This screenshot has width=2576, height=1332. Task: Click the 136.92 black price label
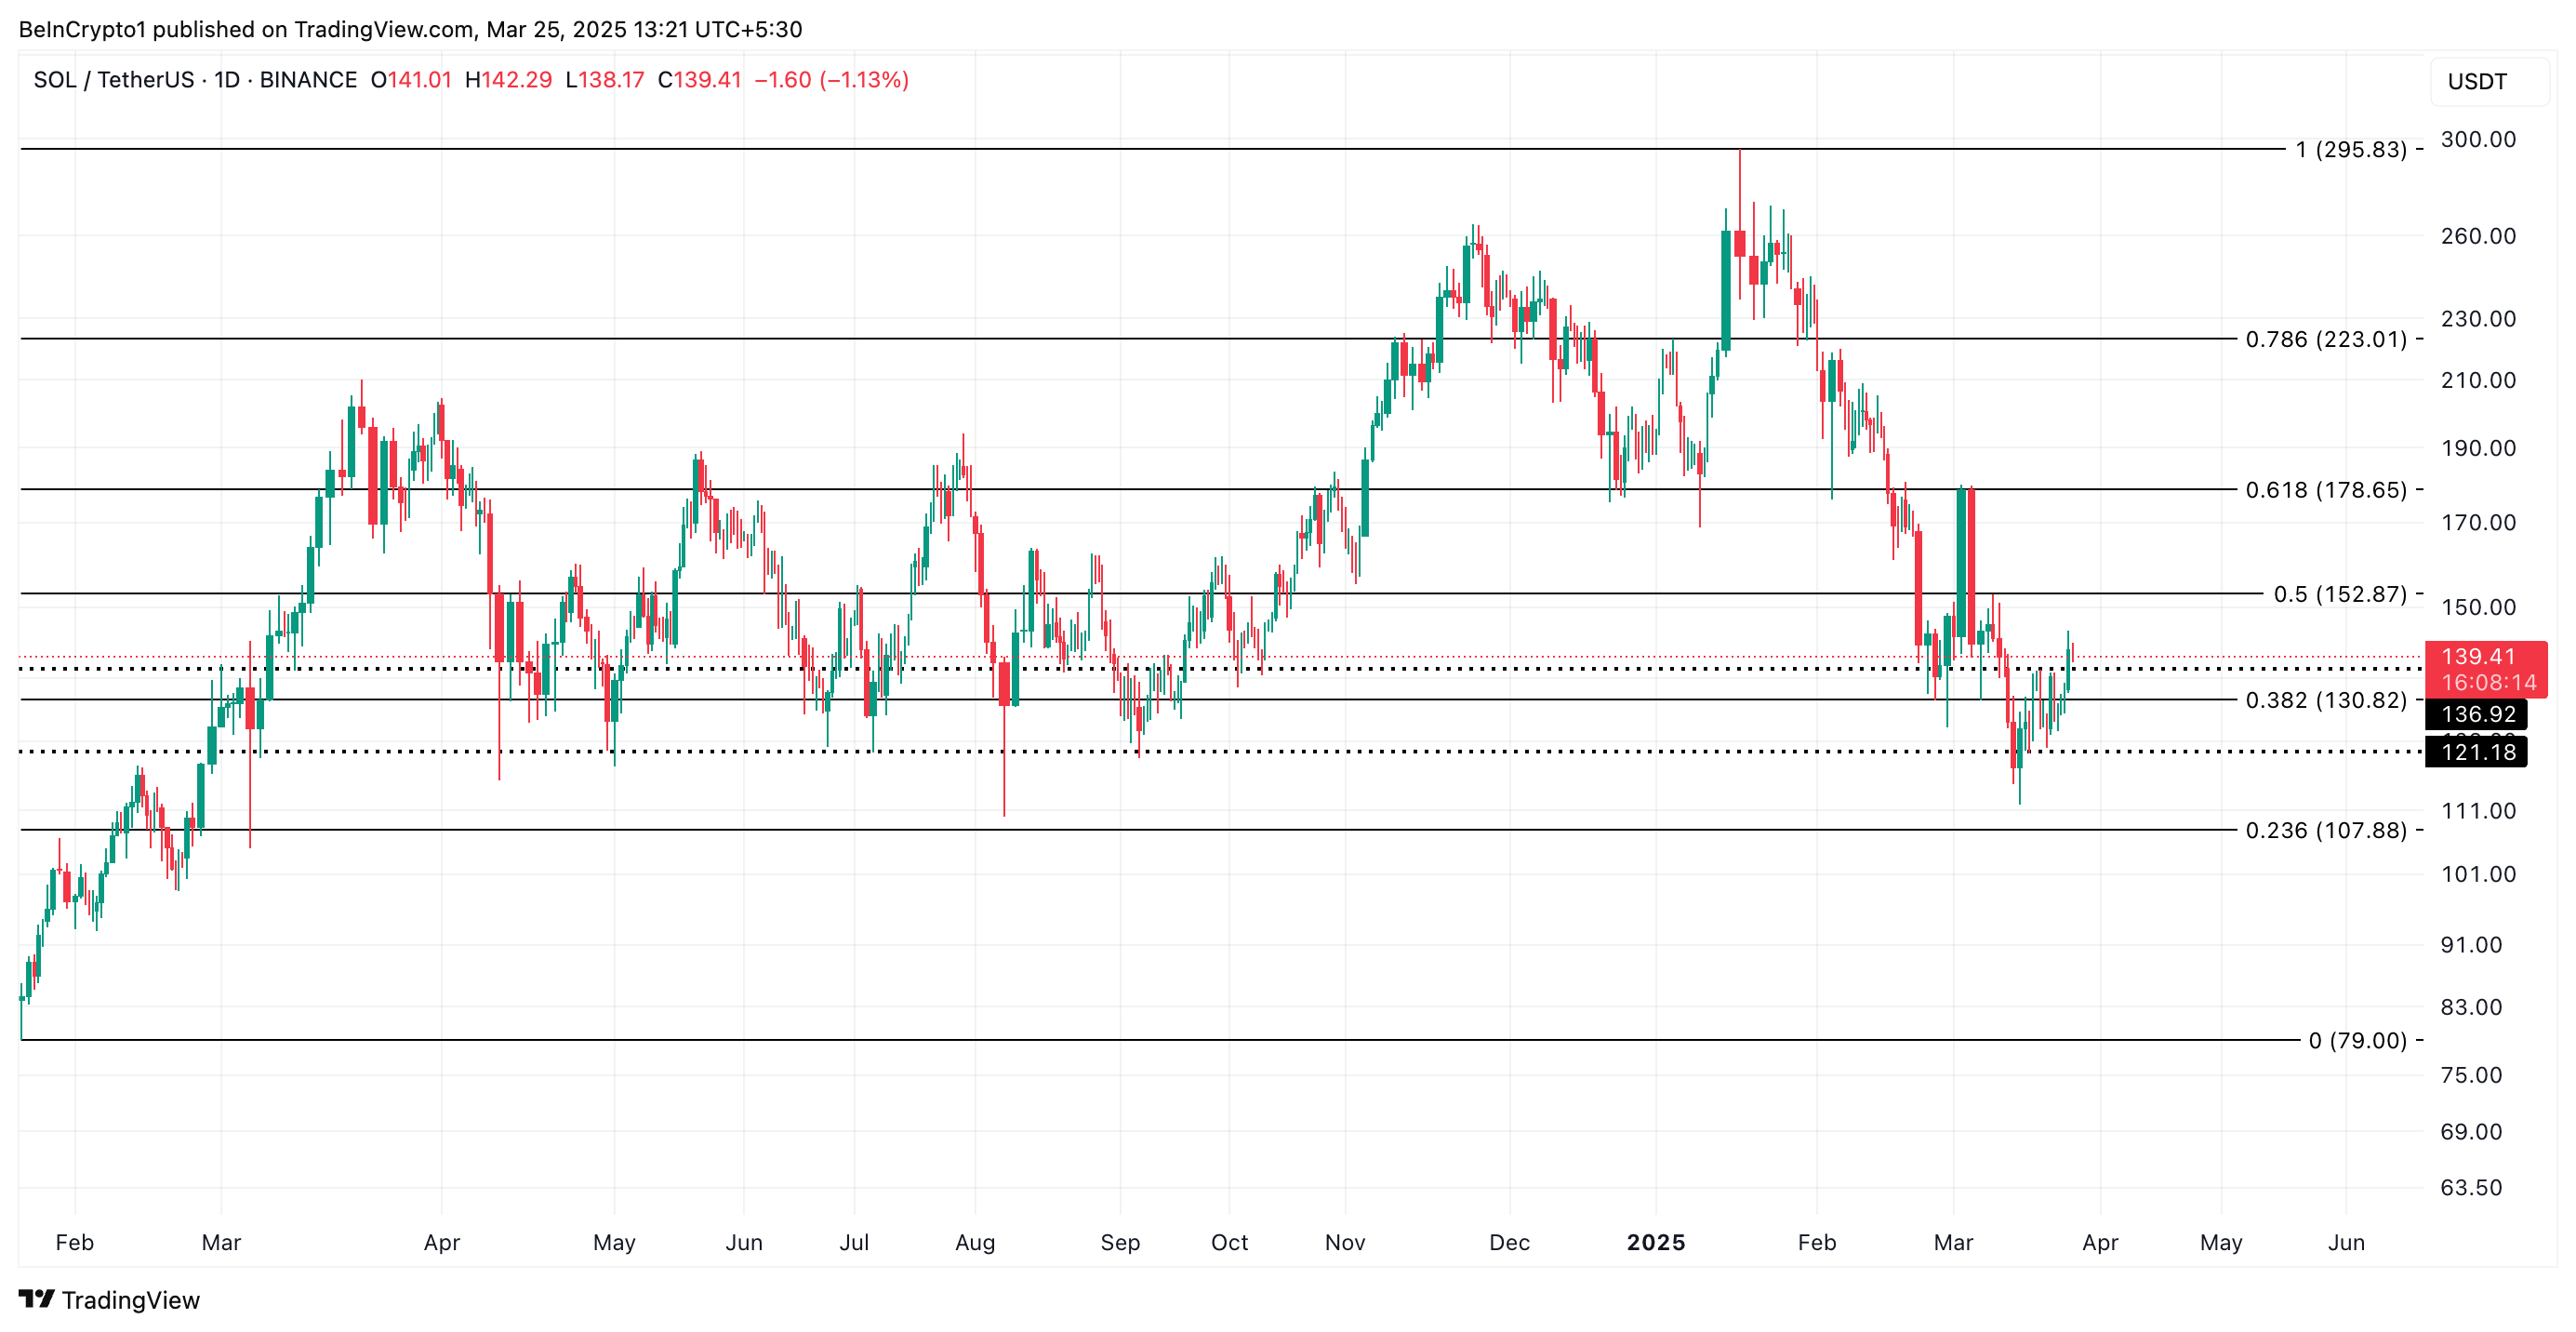coord(2477,714)
